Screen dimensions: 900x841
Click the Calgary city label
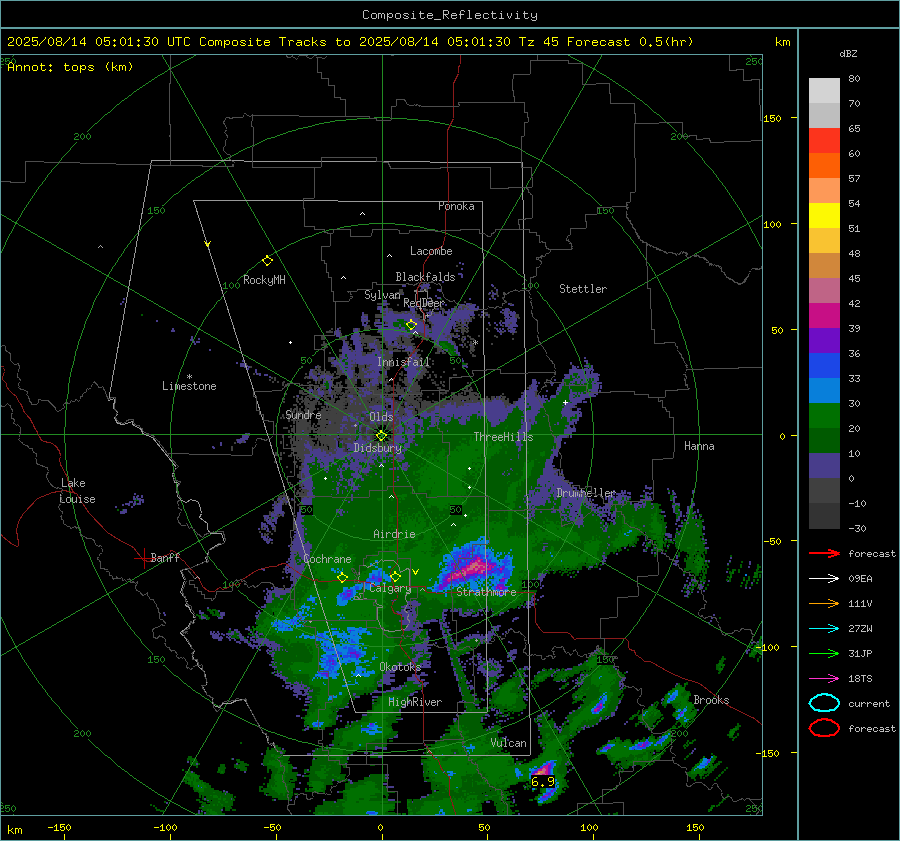coord(390,588)
